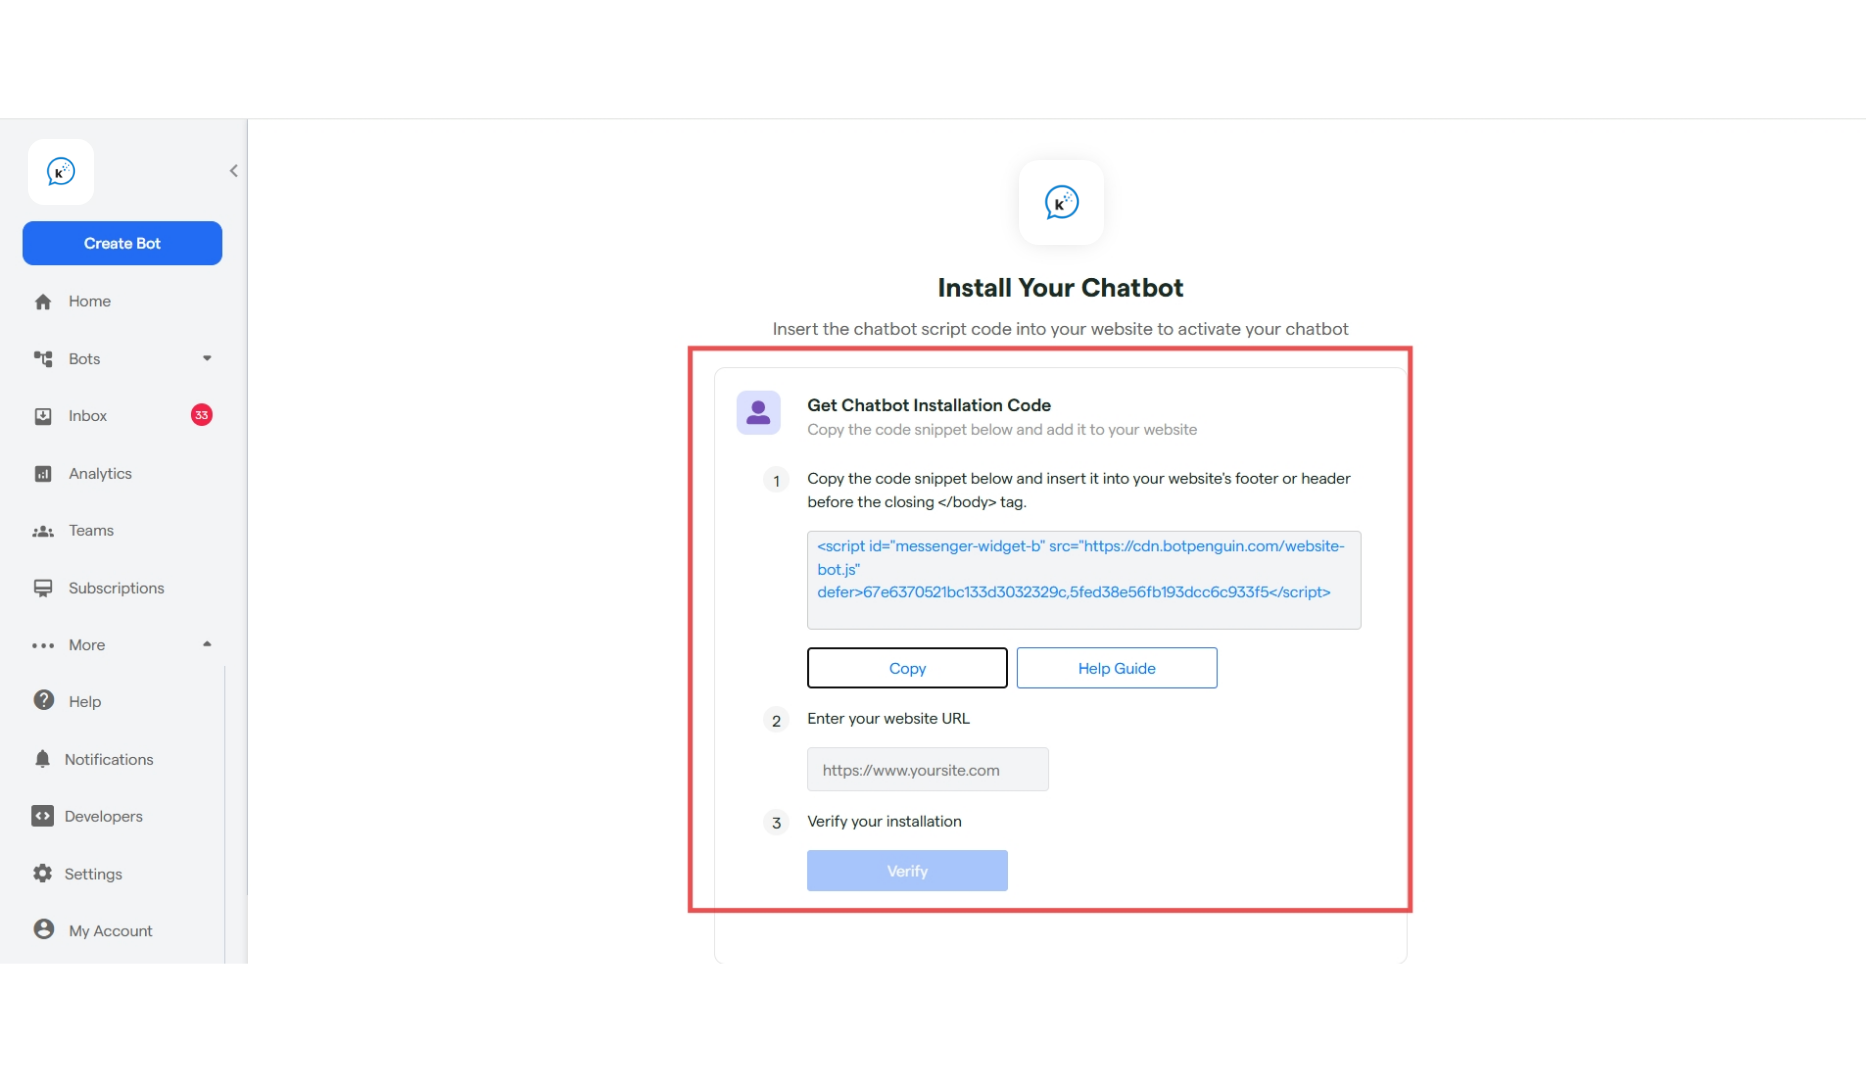Copy the installation code snippet

pyautogui.click(x=907, y=668)
